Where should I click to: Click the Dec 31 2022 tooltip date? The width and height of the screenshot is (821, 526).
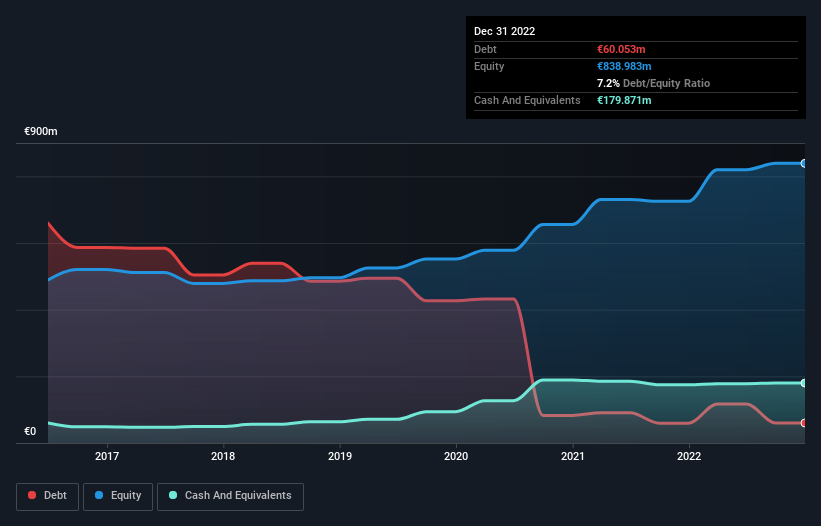[504, 31]
